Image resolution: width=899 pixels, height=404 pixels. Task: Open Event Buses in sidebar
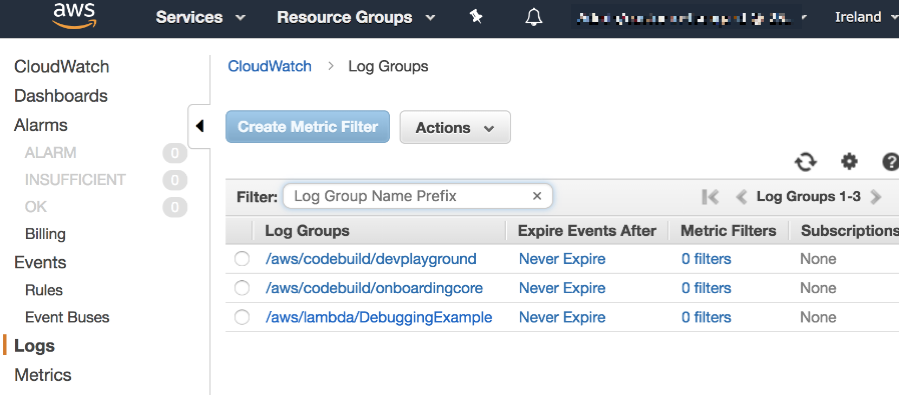(67, 317)
